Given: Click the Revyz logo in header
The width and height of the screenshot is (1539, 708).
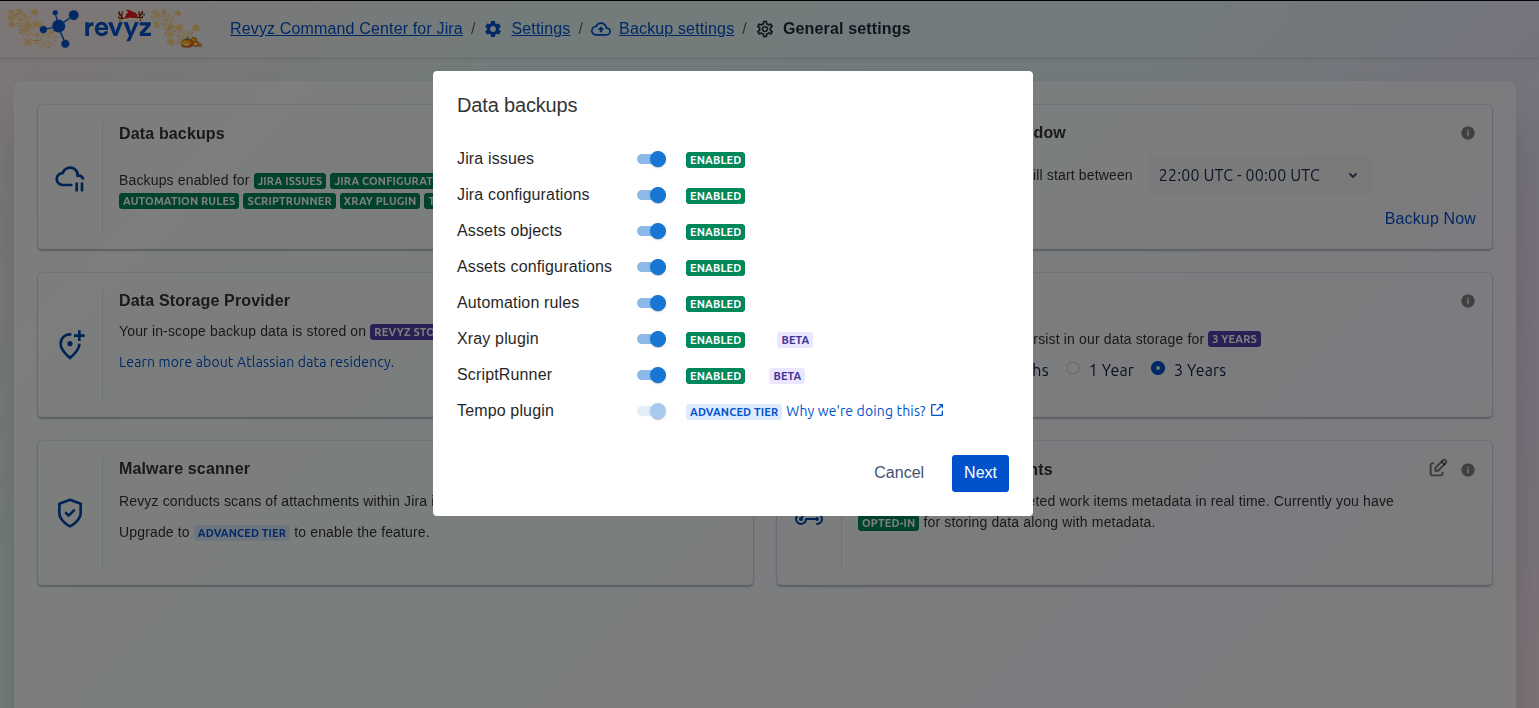Looking at the screenshot, I should tap(98, 28).
